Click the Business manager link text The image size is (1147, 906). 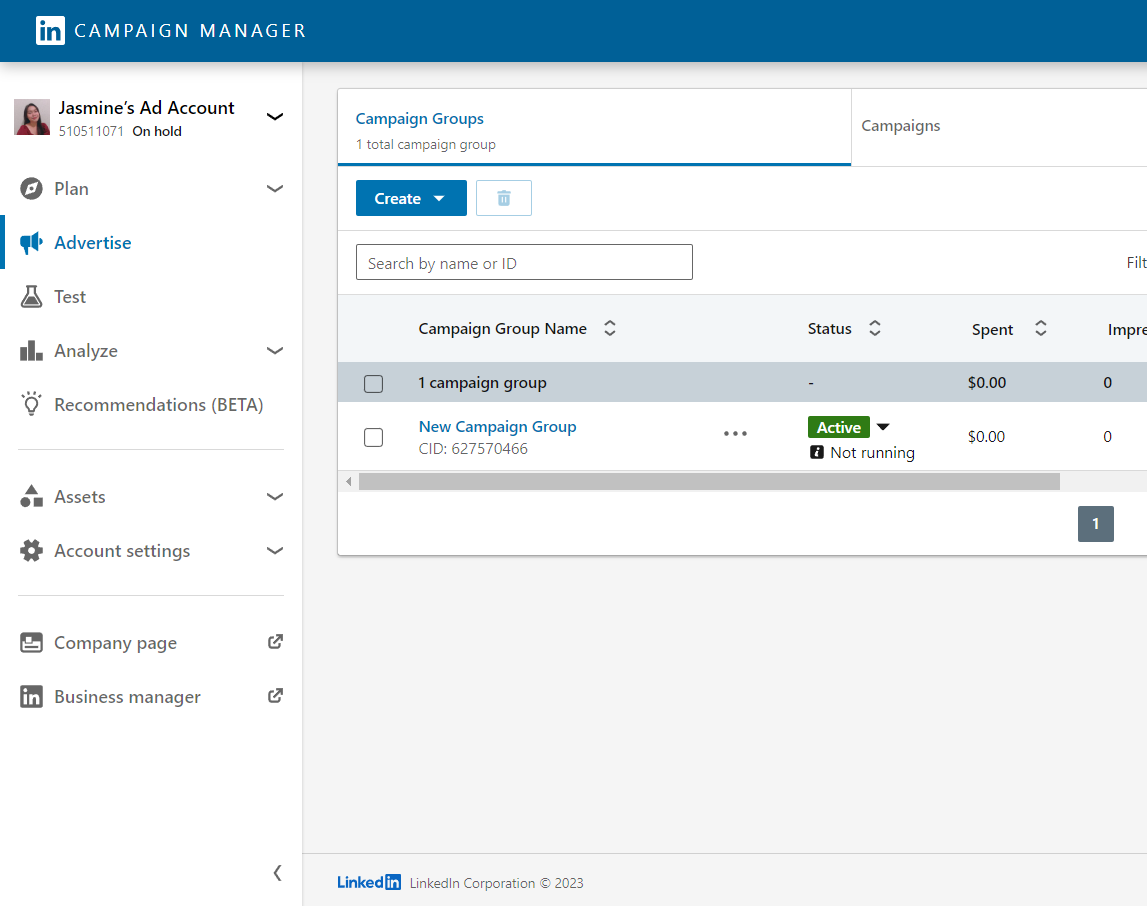(127, 697)
